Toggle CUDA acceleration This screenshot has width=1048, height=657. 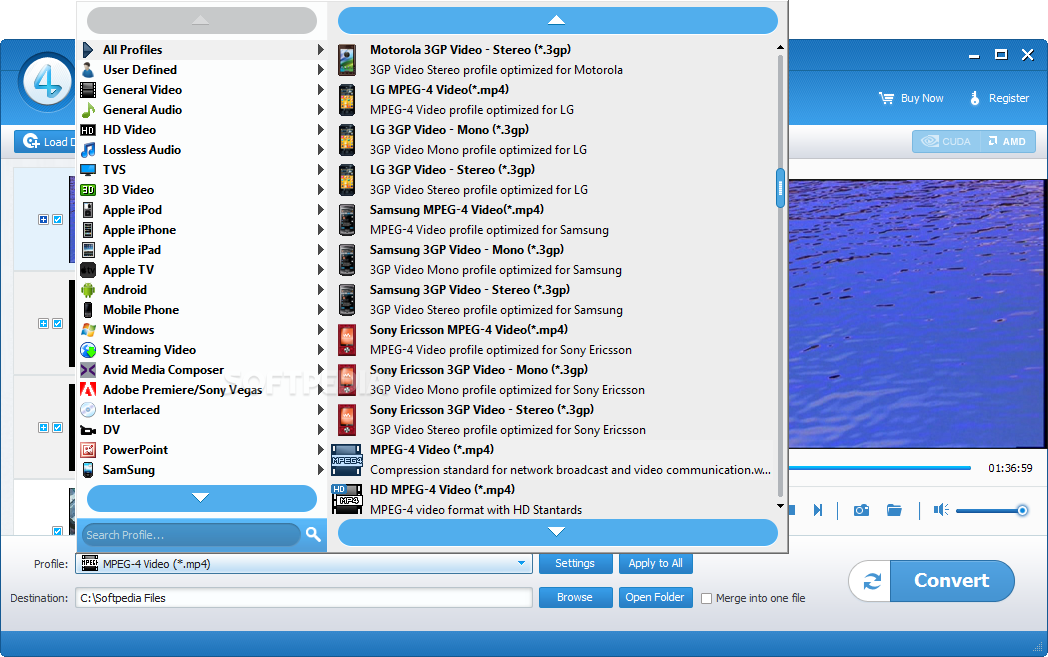click(x=946, y=142)
